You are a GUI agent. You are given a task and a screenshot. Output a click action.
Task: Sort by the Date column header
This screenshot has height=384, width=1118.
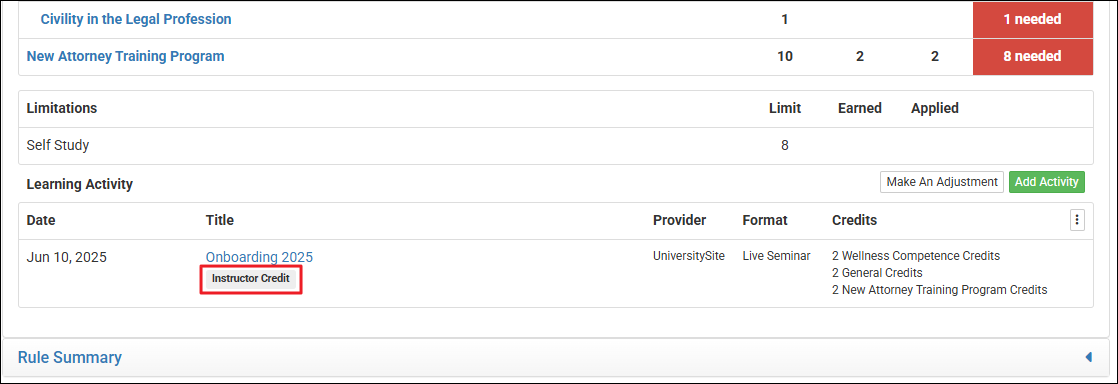(x=41, y=221)
